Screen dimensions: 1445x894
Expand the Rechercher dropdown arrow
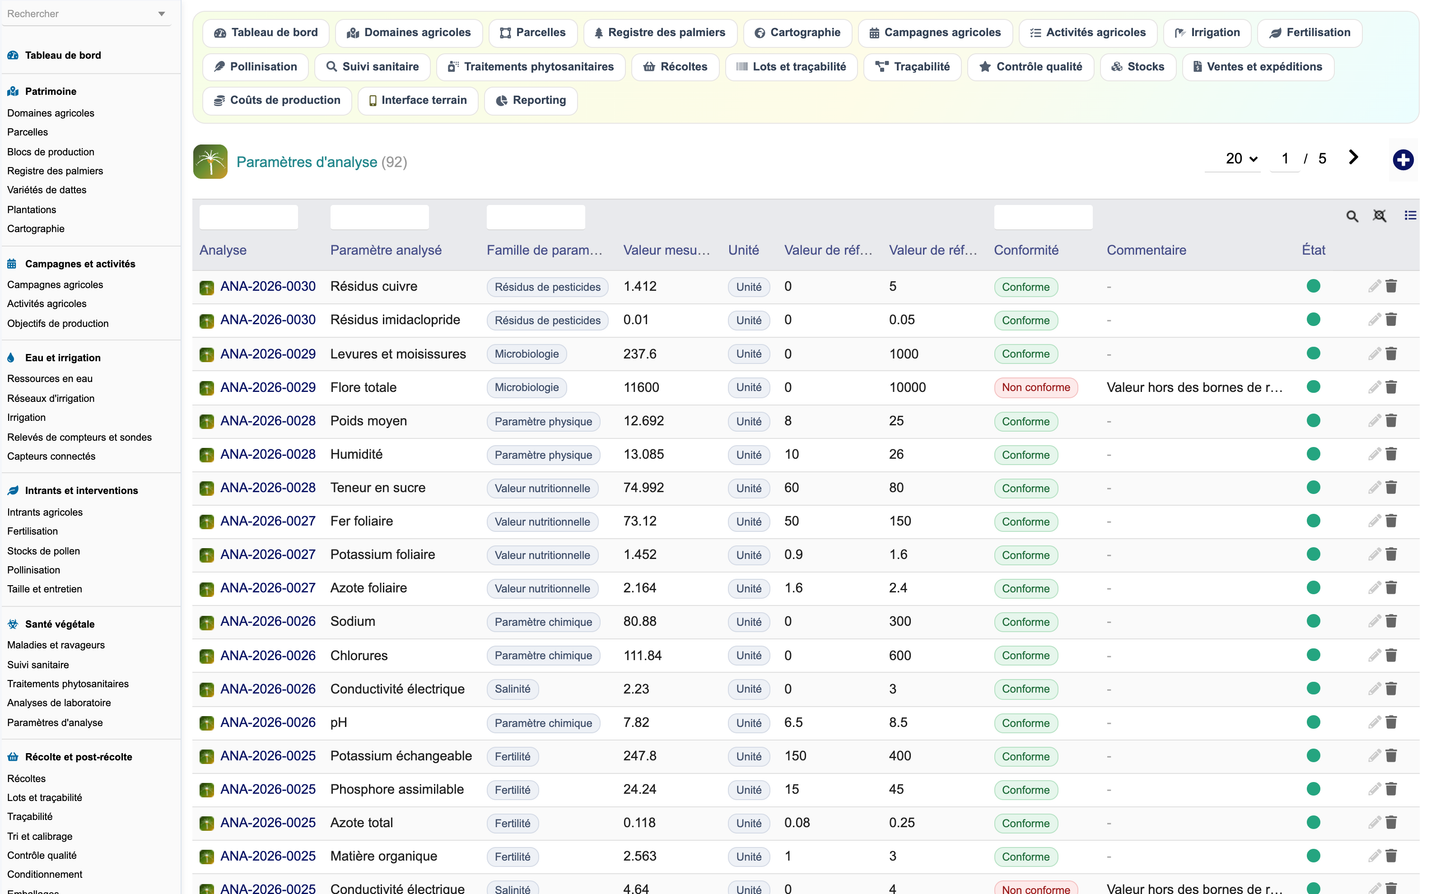pos(162,14)
